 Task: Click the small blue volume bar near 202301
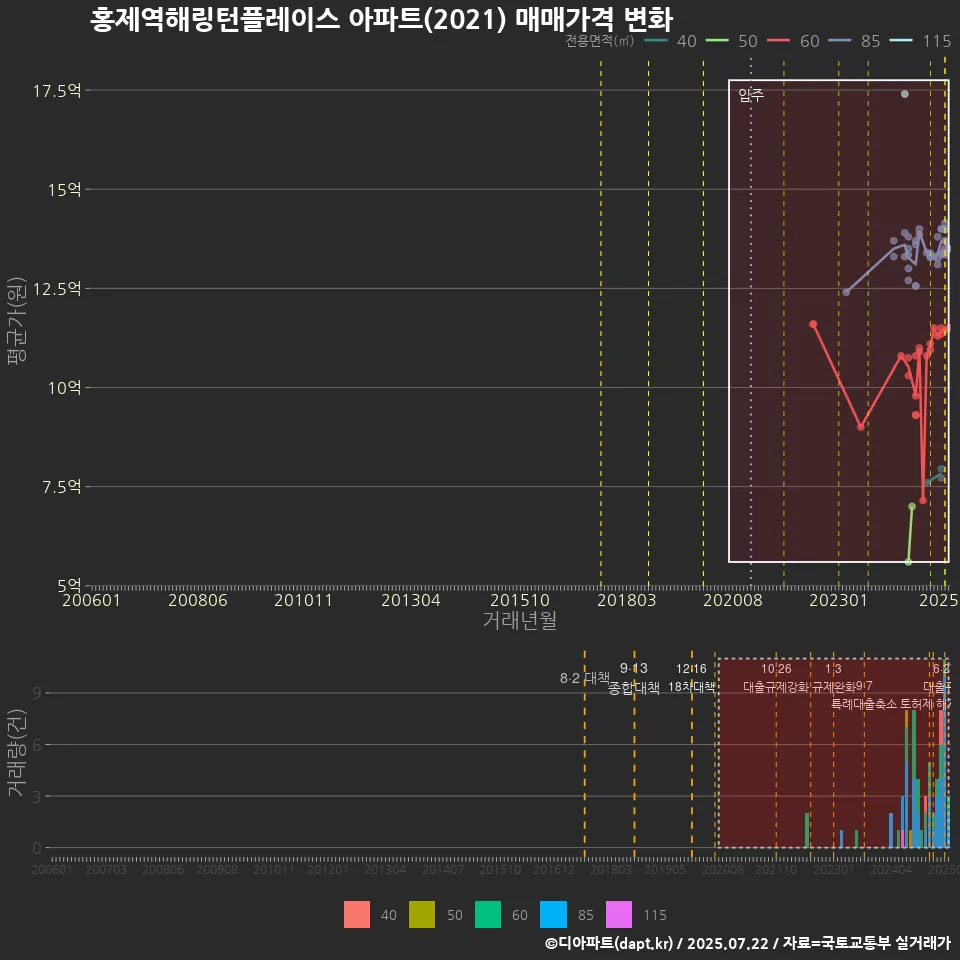[841, 839]
